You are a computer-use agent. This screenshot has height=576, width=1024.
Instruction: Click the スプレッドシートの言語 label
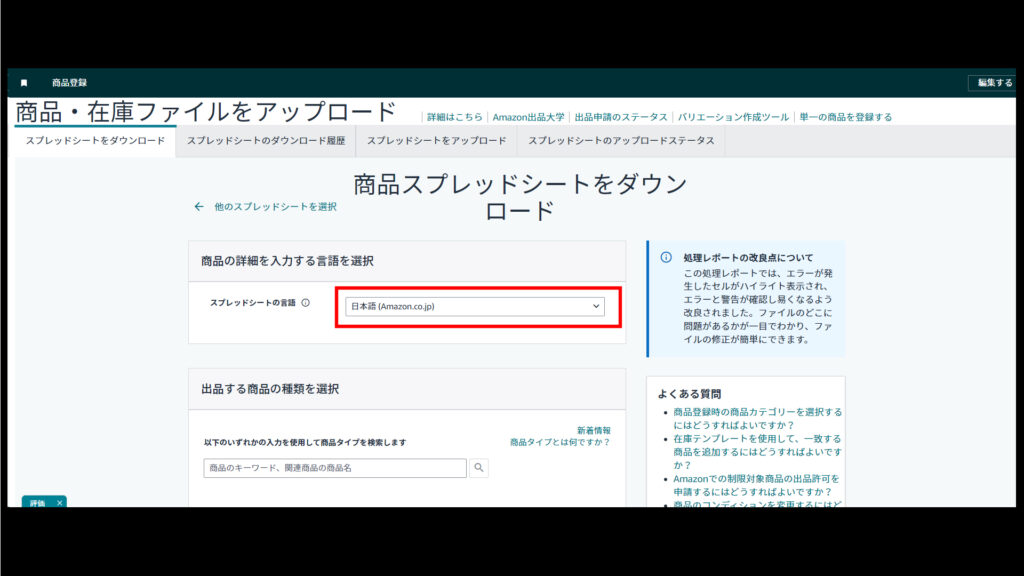253,302
